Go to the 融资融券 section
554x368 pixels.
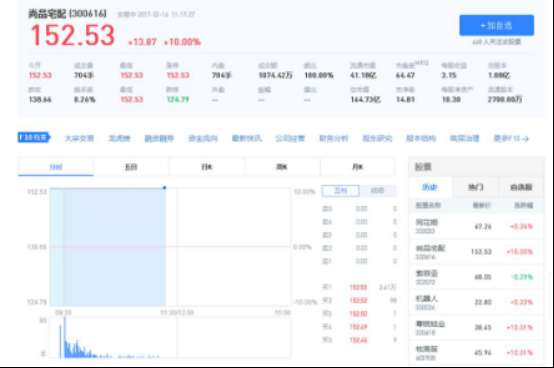point(159,138)
